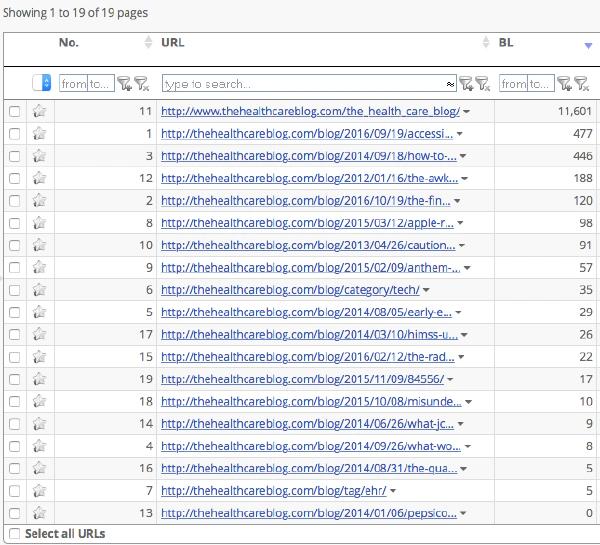Star the category/tech/ URL row

(x=39, y=290)
